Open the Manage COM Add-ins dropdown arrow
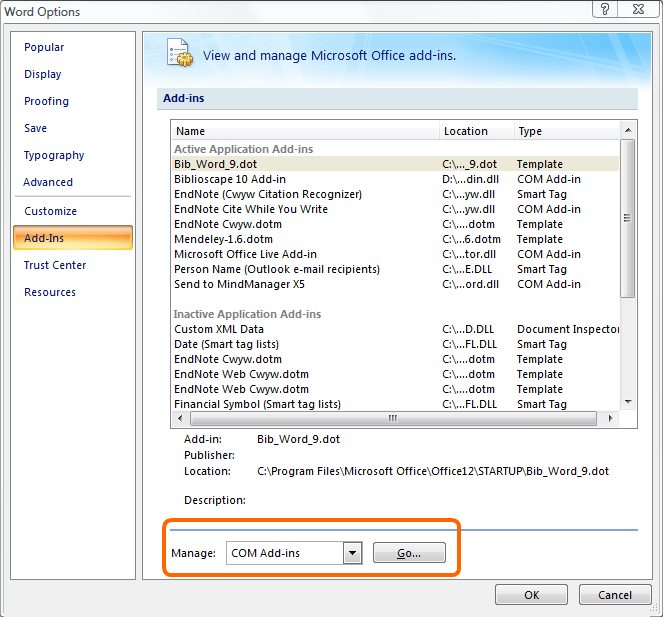663x617 pixels. click(x=352, y=553)
